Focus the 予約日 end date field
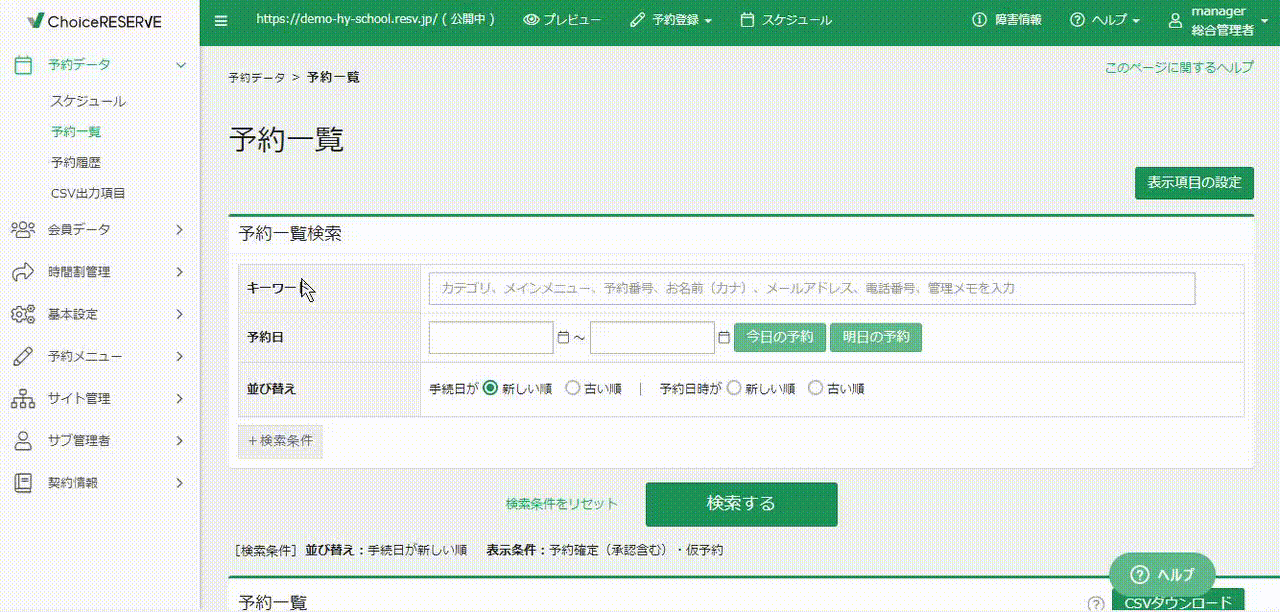 coord(652,338)
